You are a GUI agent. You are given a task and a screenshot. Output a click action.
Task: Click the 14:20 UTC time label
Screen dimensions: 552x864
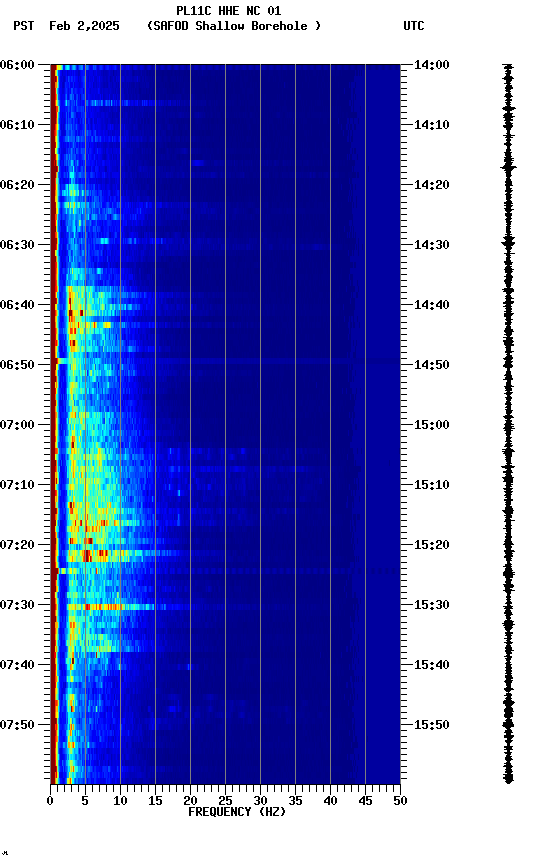click(432, 185)
